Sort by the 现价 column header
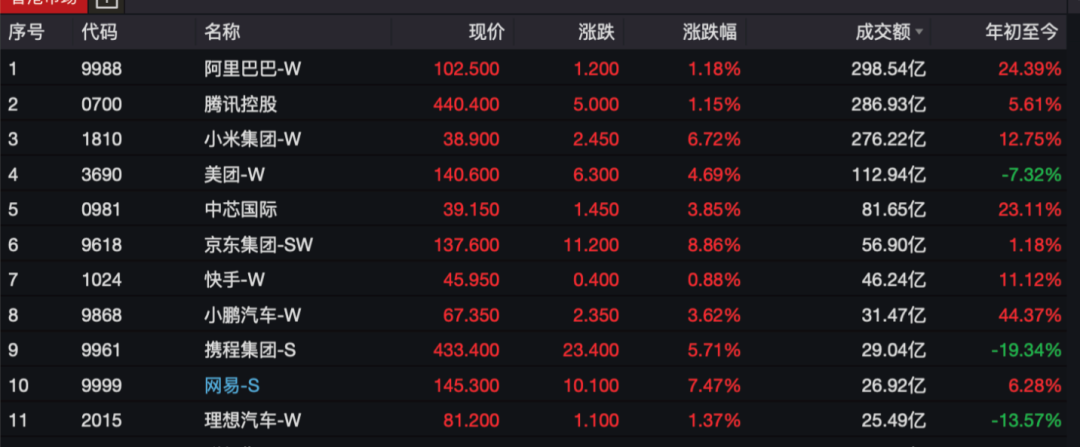This screenshot has width=1080, height=447. 487,32
